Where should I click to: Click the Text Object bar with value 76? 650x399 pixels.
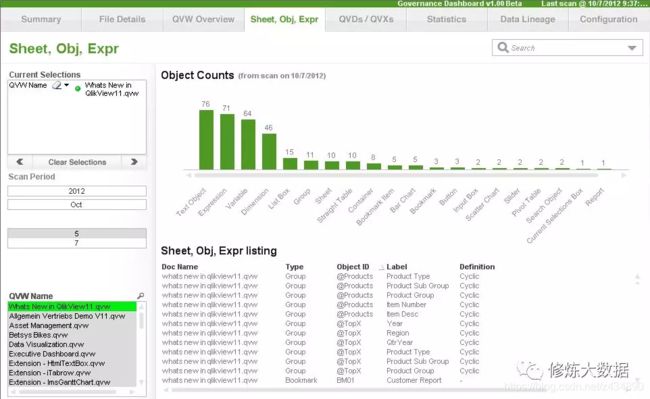206,140
